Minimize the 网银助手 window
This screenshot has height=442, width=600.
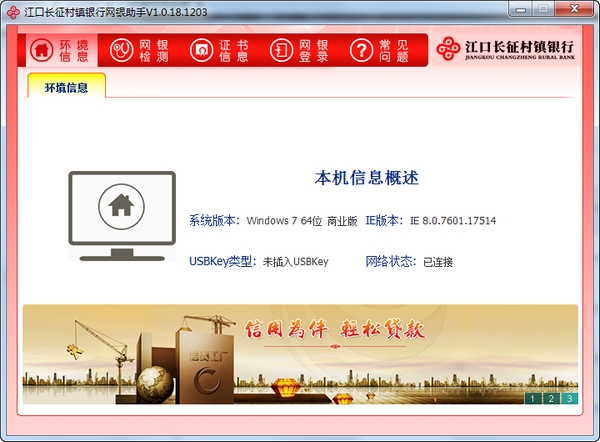pyautogui.click(x=520, y=9)
